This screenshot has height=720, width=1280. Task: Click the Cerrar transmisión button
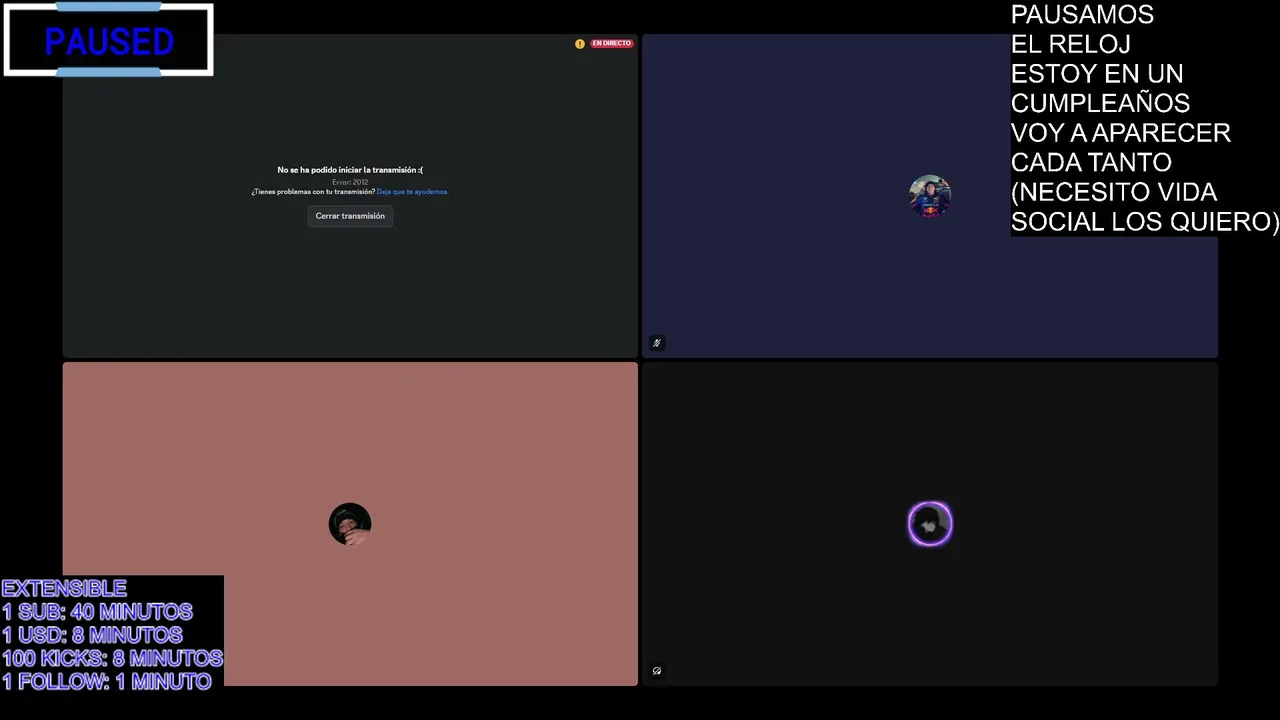350,216
